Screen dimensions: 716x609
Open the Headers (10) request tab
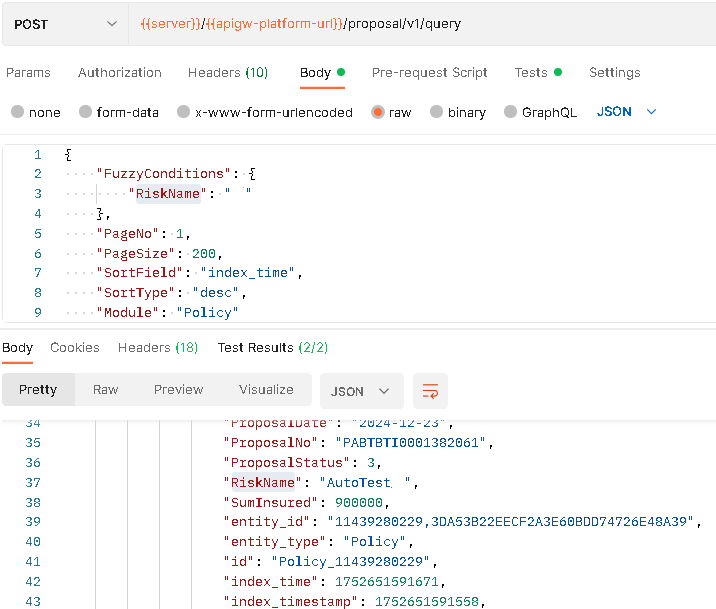pos(228,73)
